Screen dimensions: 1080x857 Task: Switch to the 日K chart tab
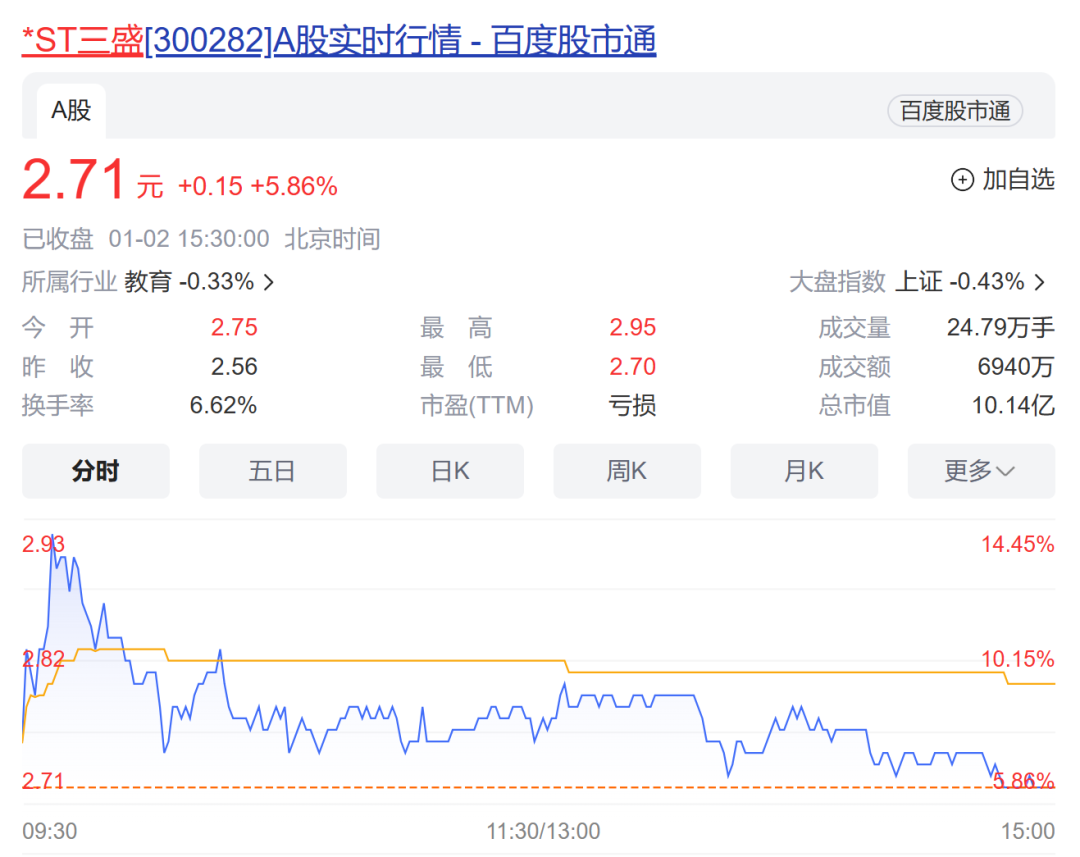click(450, 471)
